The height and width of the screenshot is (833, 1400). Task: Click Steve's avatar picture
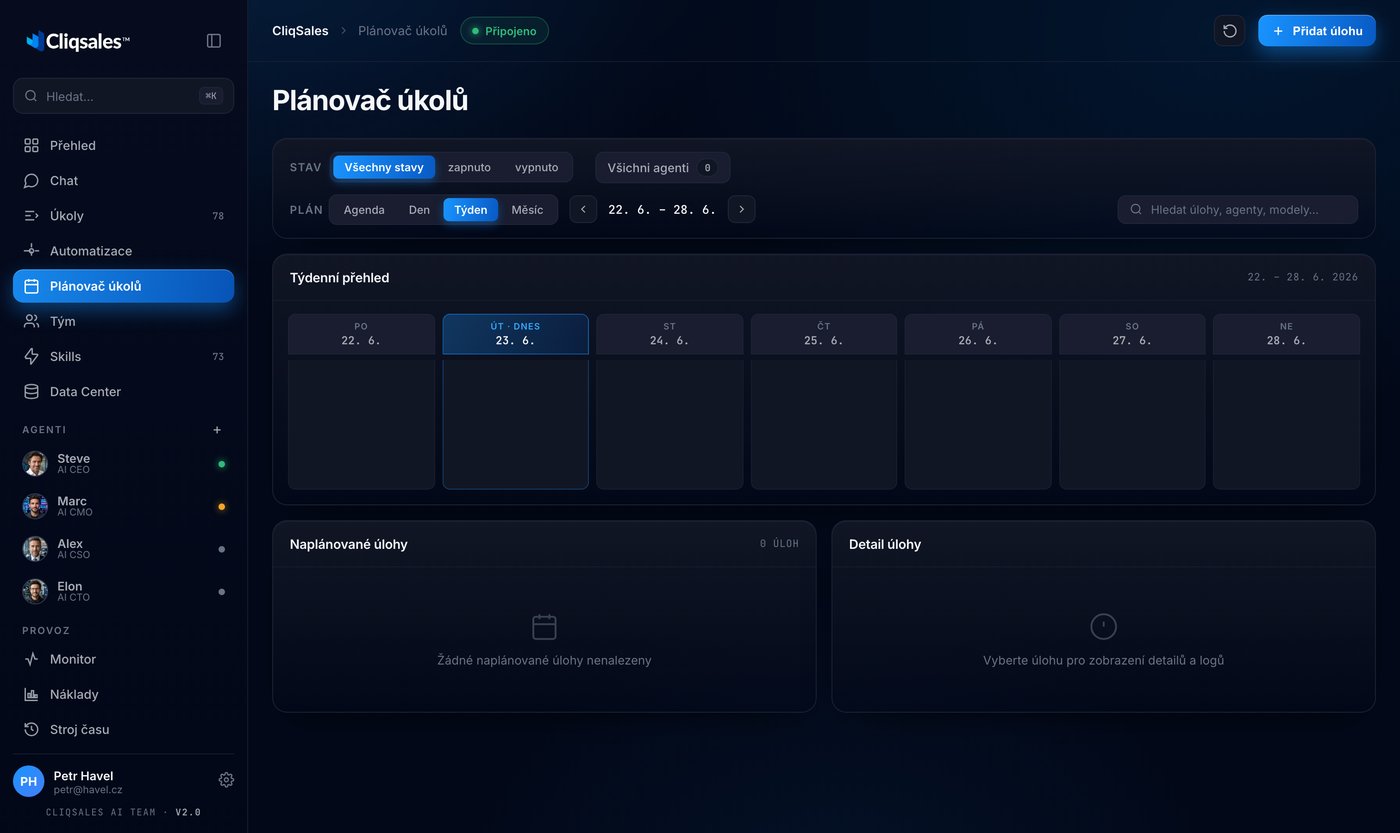35,464
